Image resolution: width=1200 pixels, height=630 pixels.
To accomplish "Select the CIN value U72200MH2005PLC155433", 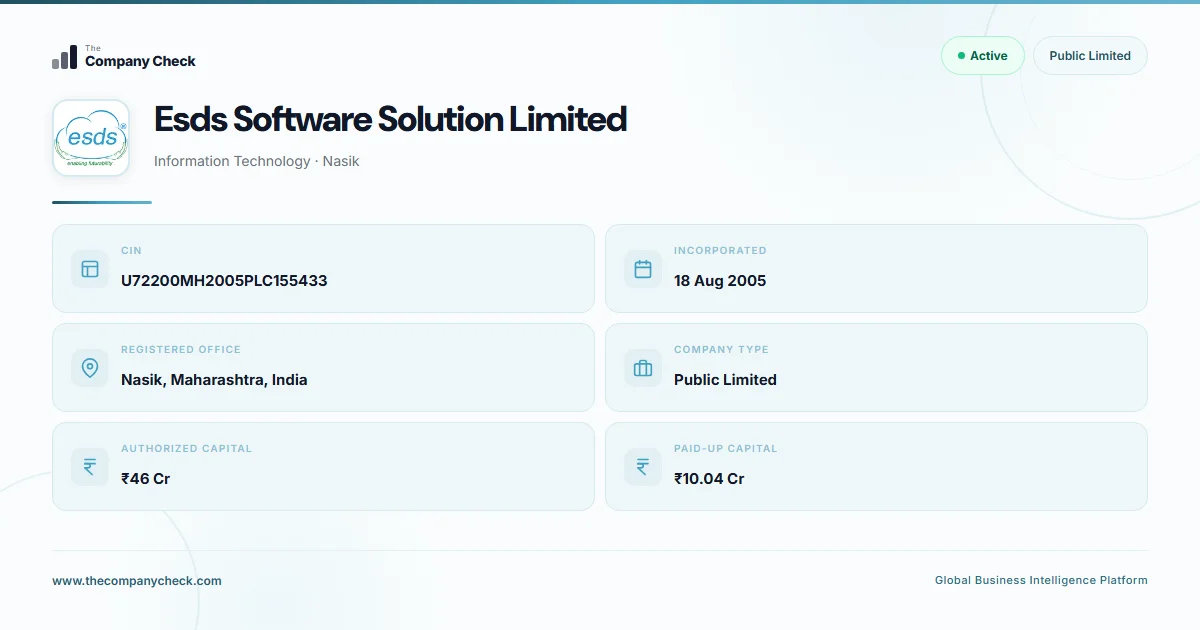I will point(224,281).
